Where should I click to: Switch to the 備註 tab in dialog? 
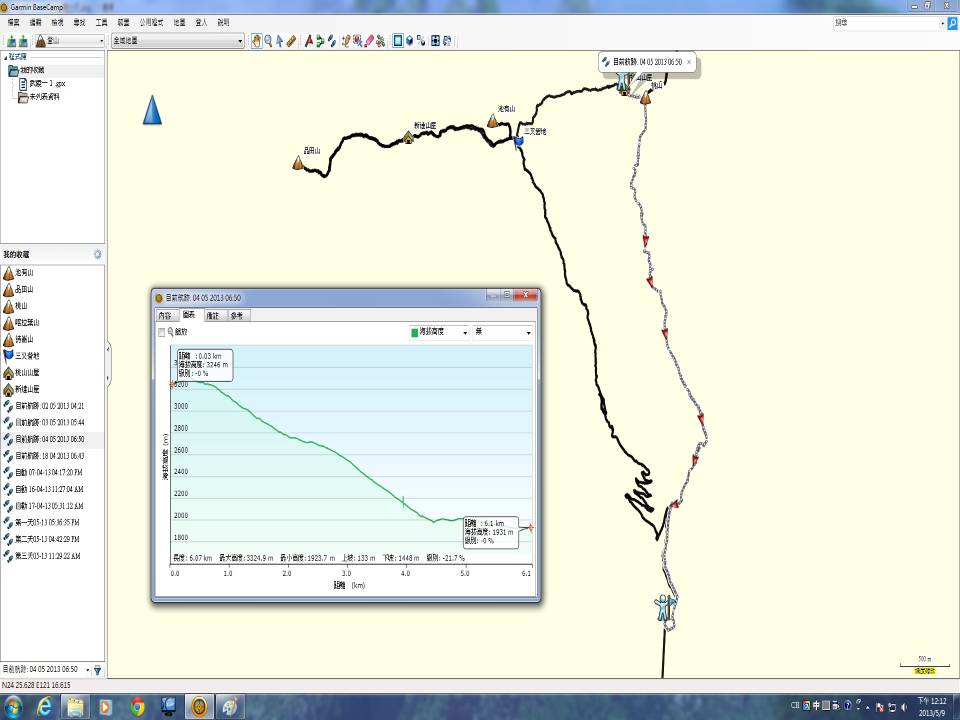212,315
